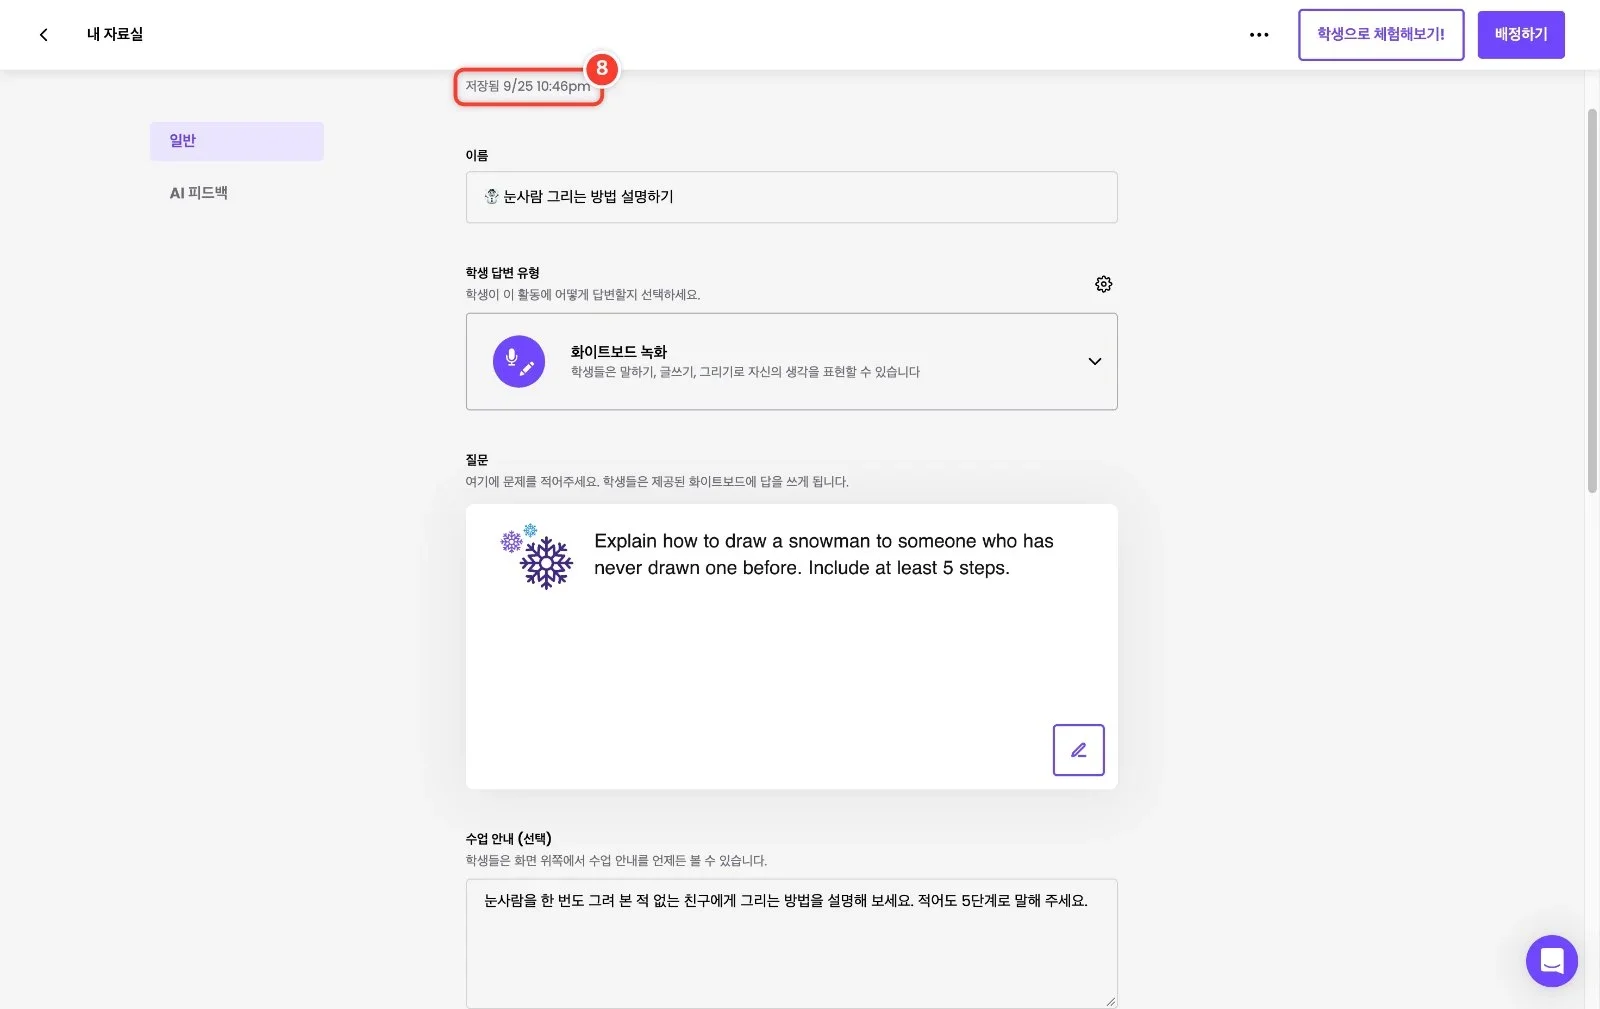Go back using the left arrow icon
1600x1009 pixels.
click(43, 34)
